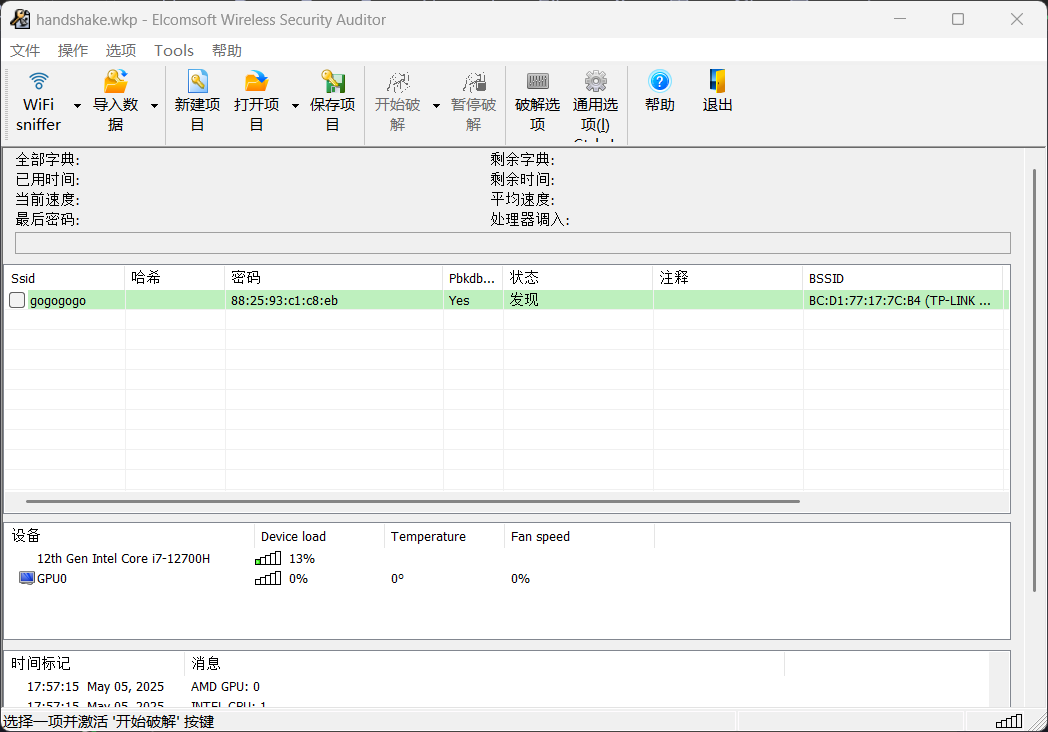Select the GPU0 device icon

(x=27, y=578)
